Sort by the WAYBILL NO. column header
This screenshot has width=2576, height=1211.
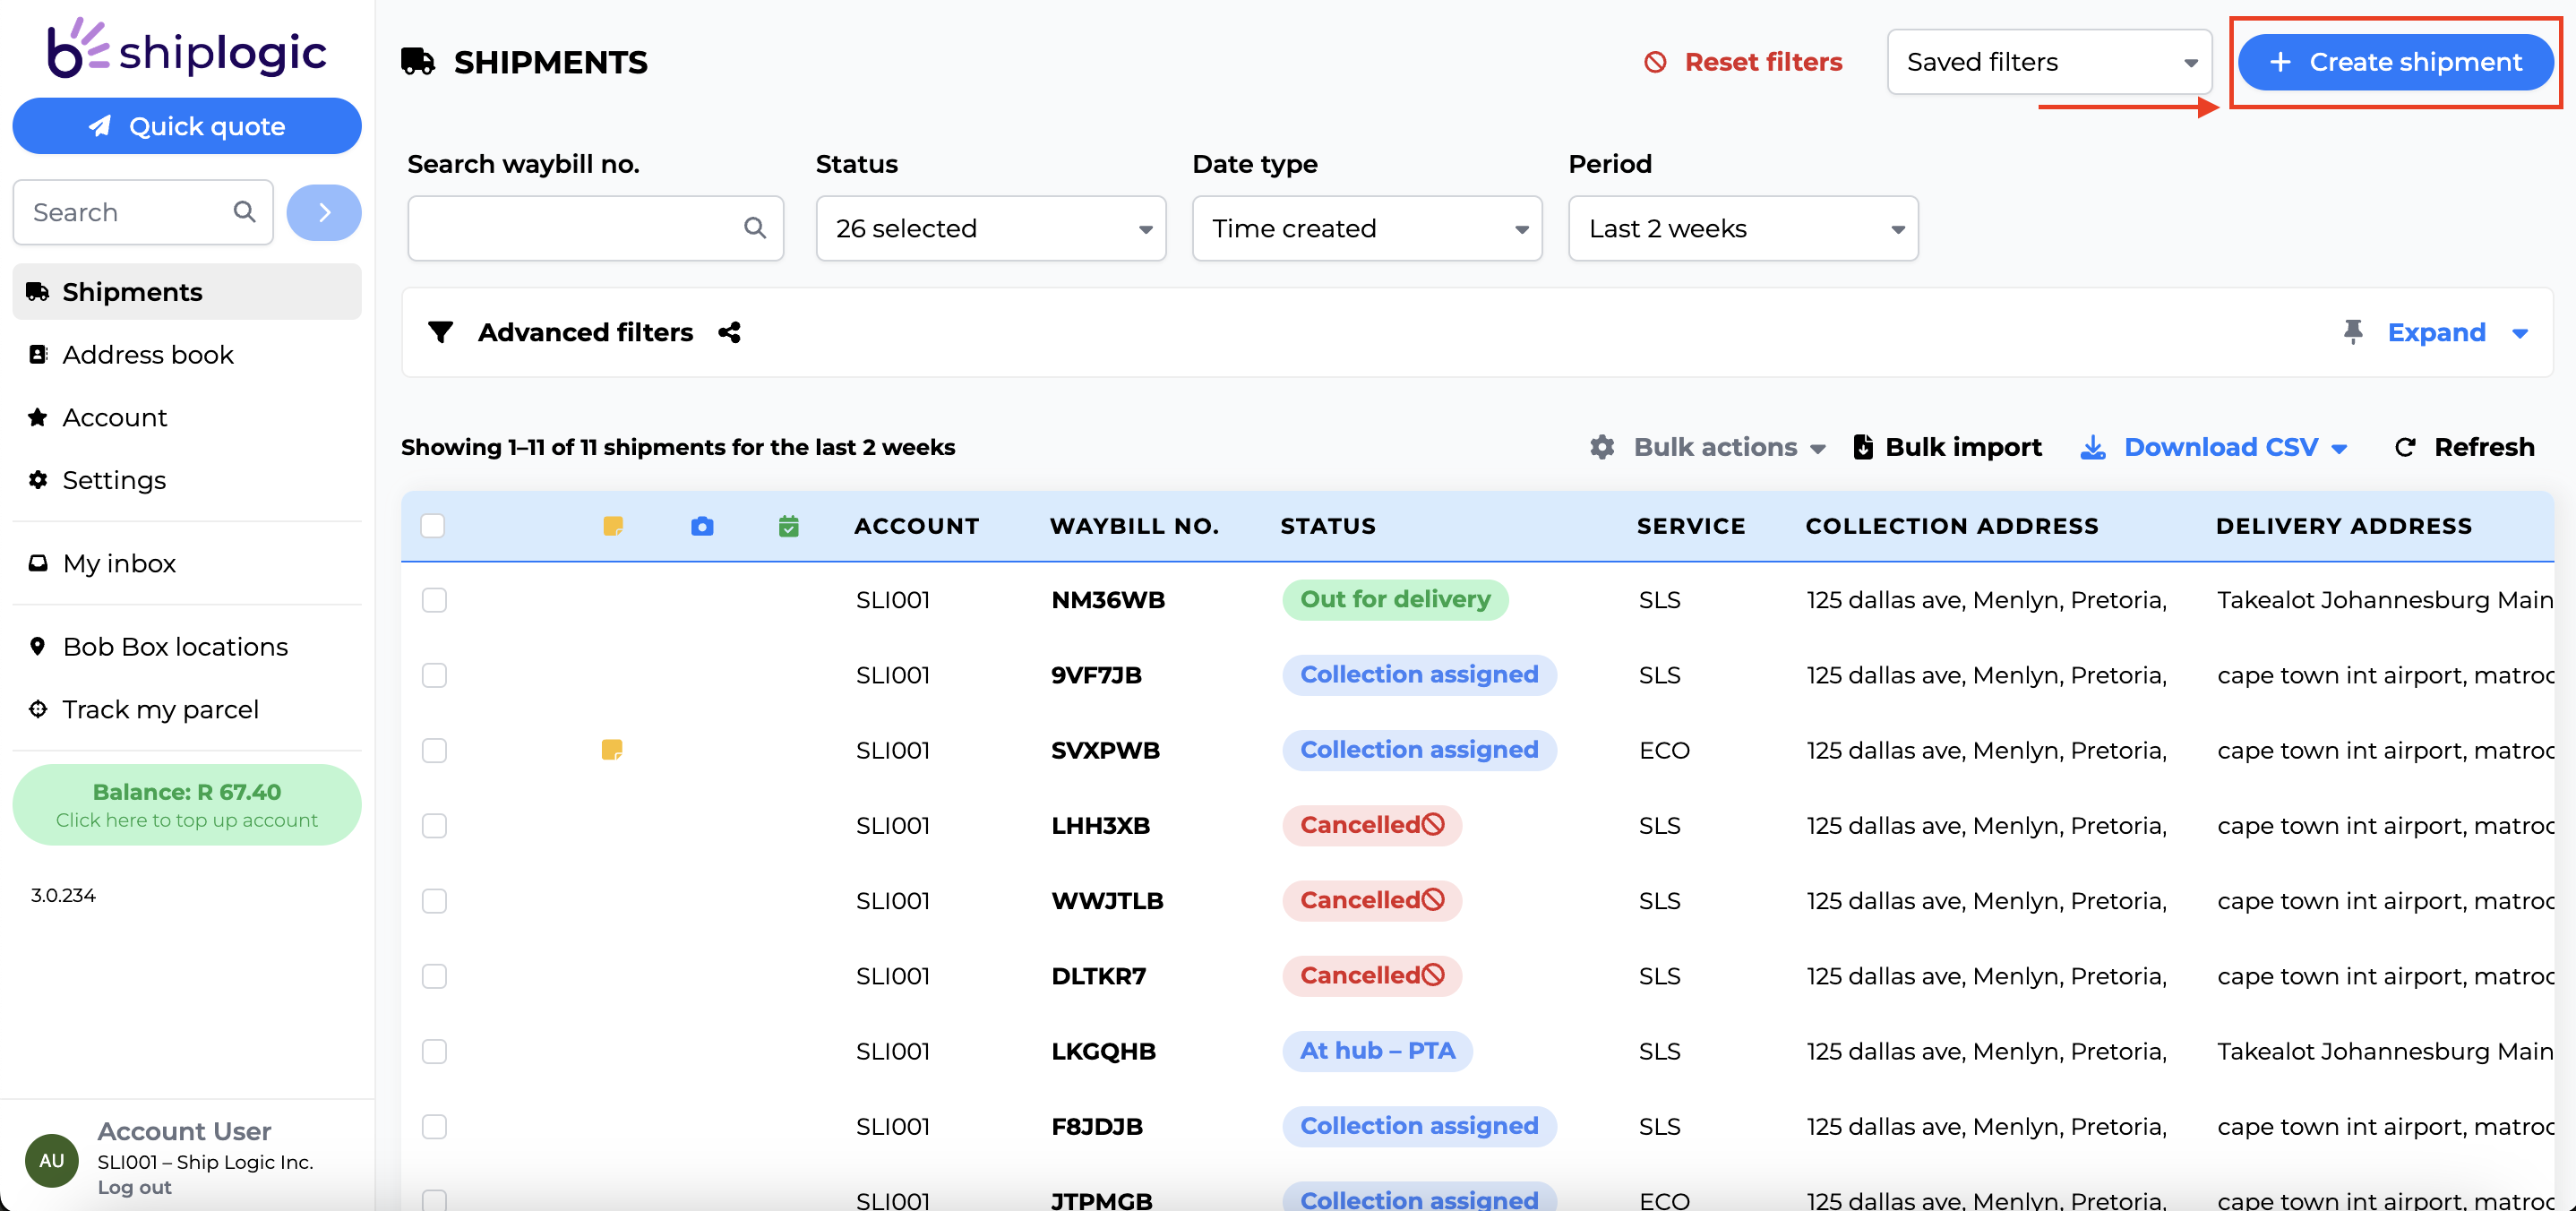tap(1134, 526)
